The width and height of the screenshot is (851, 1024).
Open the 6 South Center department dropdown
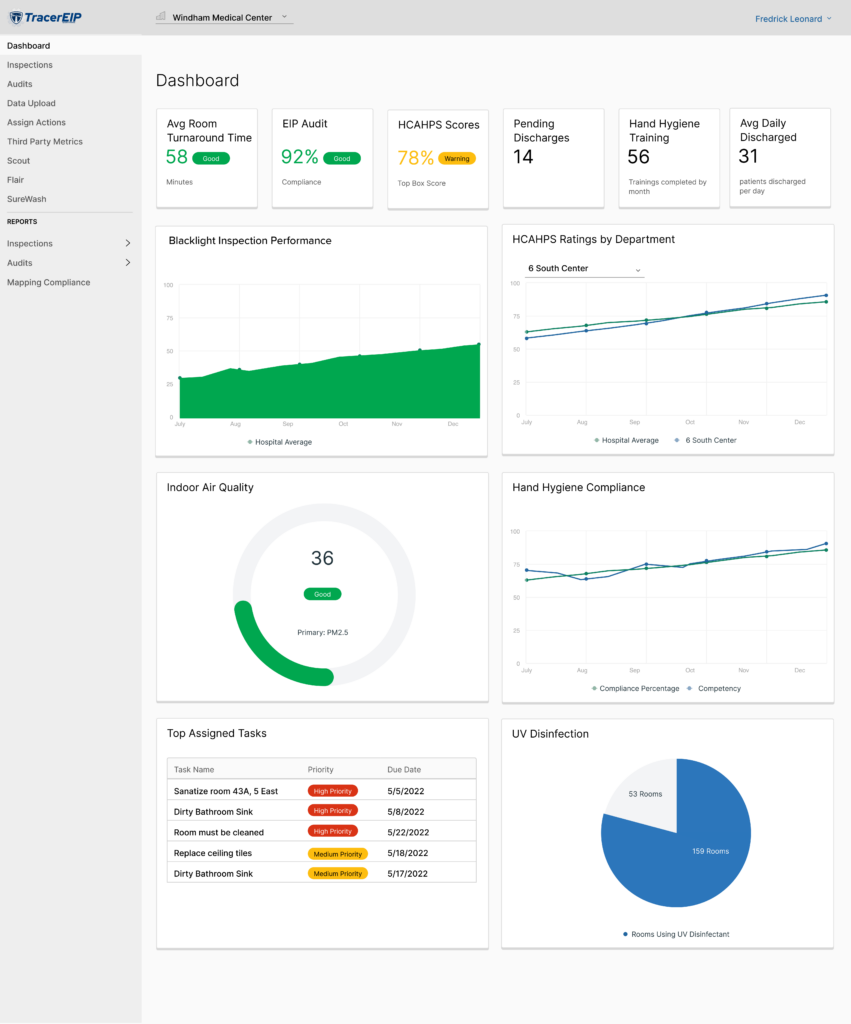click(x=585, y=269)
